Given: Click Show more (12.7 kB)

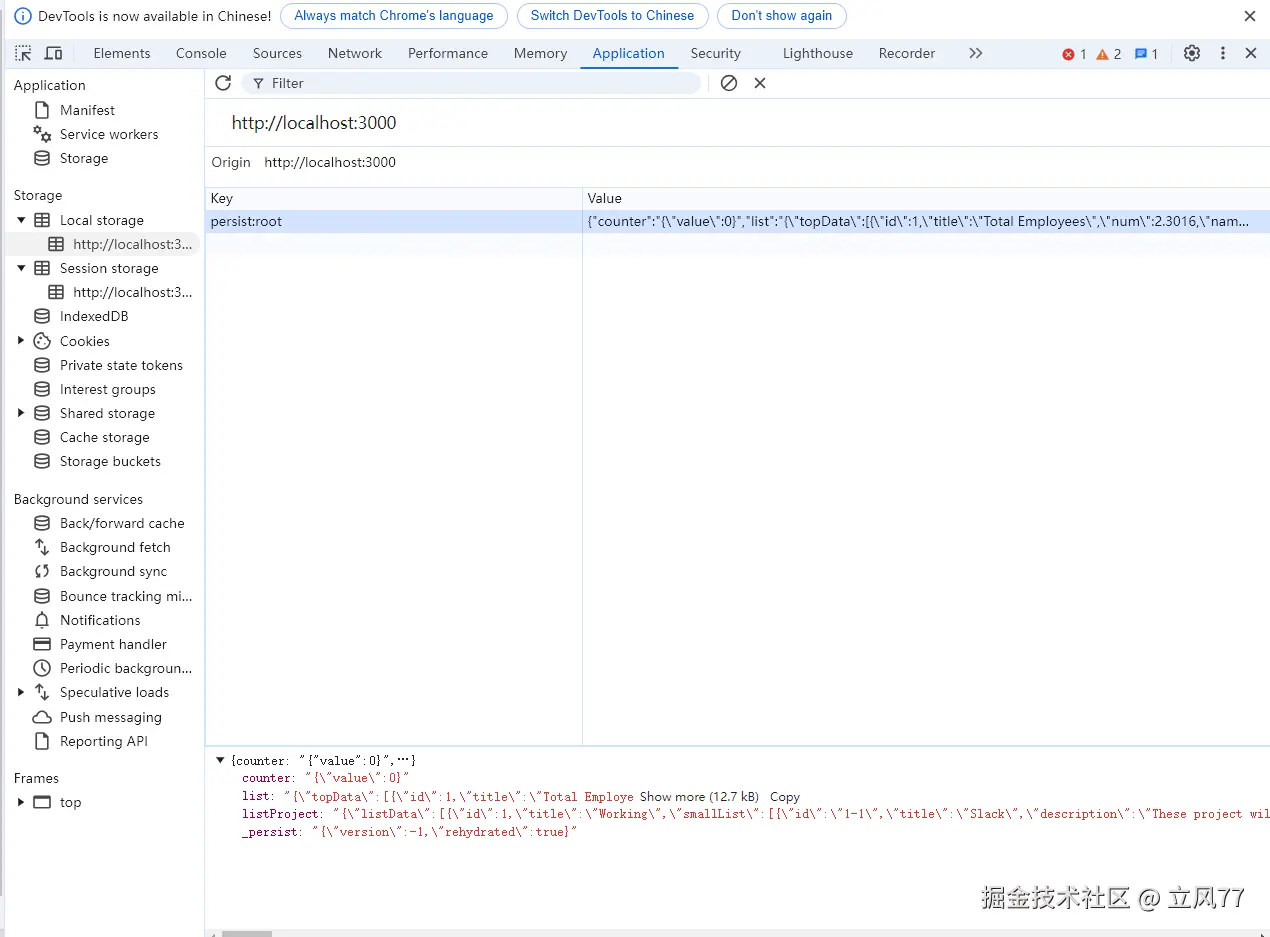Looking at the screenshot, I should pyautogui.click(x=699, y=797).
